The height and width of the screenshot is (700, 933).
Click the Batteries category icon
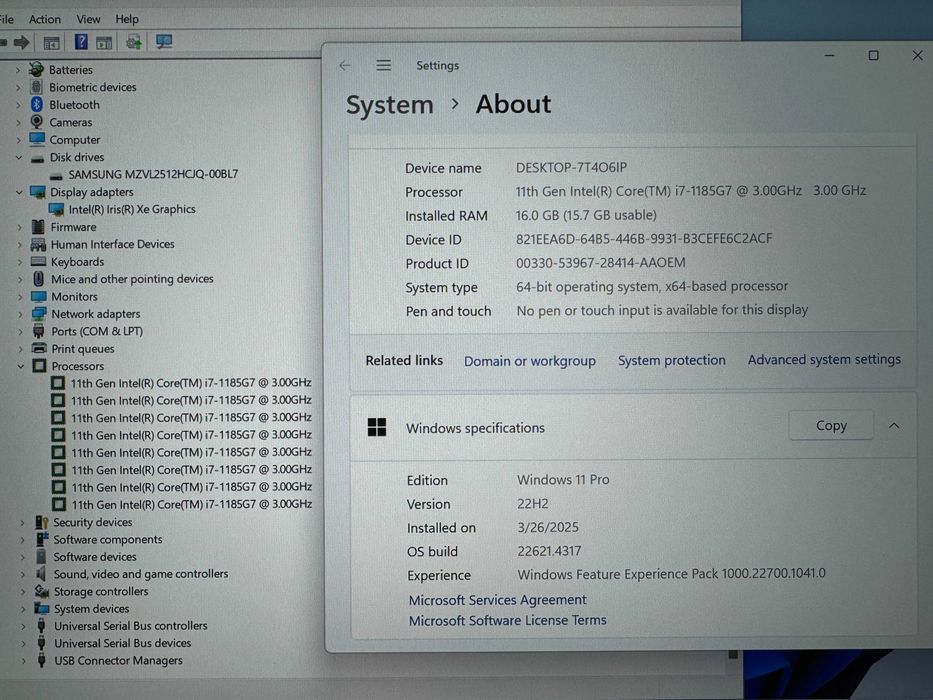click(x=36, y=69)
